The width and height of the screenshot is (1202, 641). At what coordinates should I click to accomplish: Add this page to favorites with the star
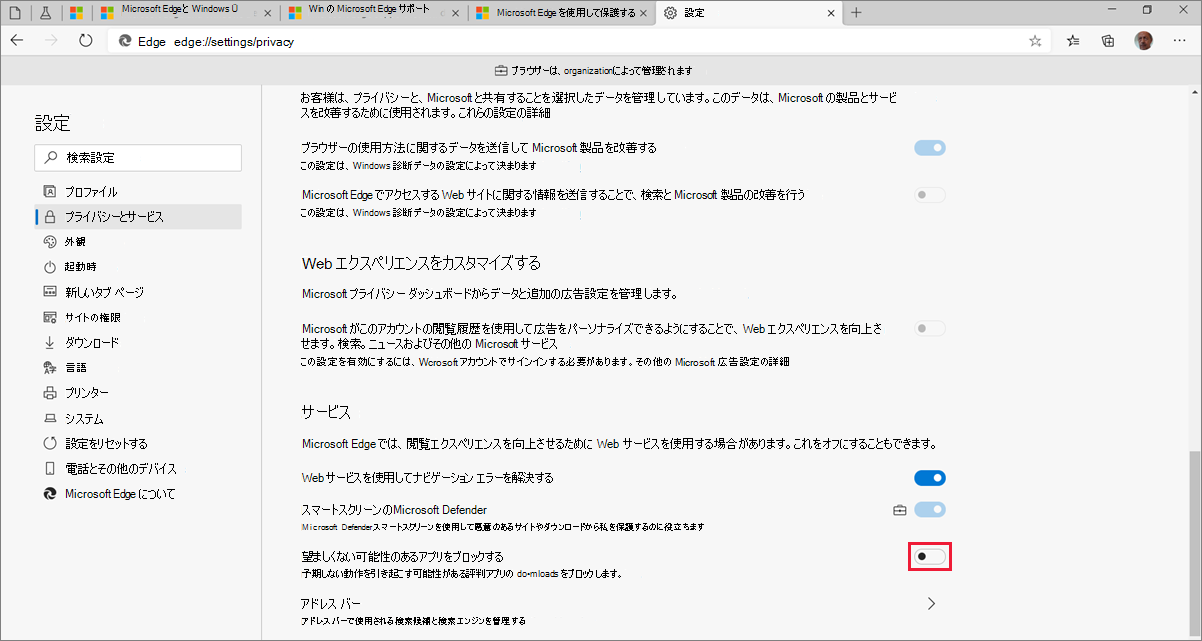[x=1035, y=41]
